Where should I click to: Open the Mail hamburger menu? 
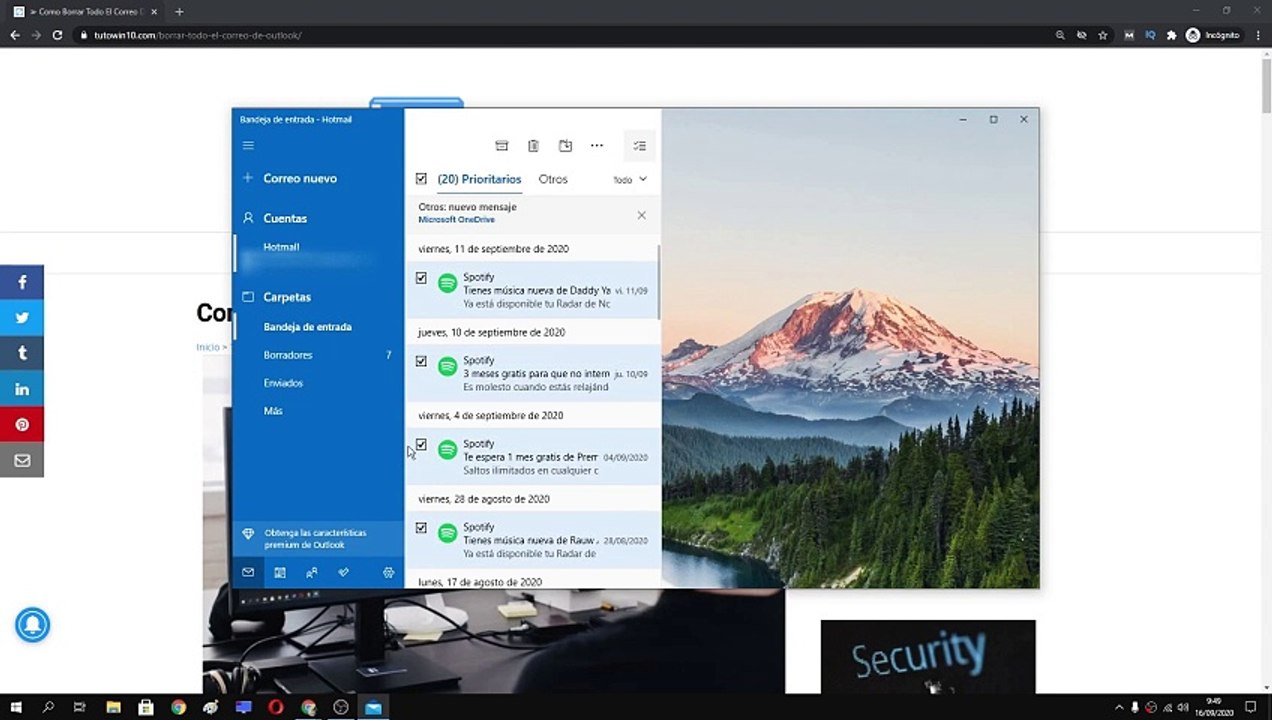(x=248, y=145)
